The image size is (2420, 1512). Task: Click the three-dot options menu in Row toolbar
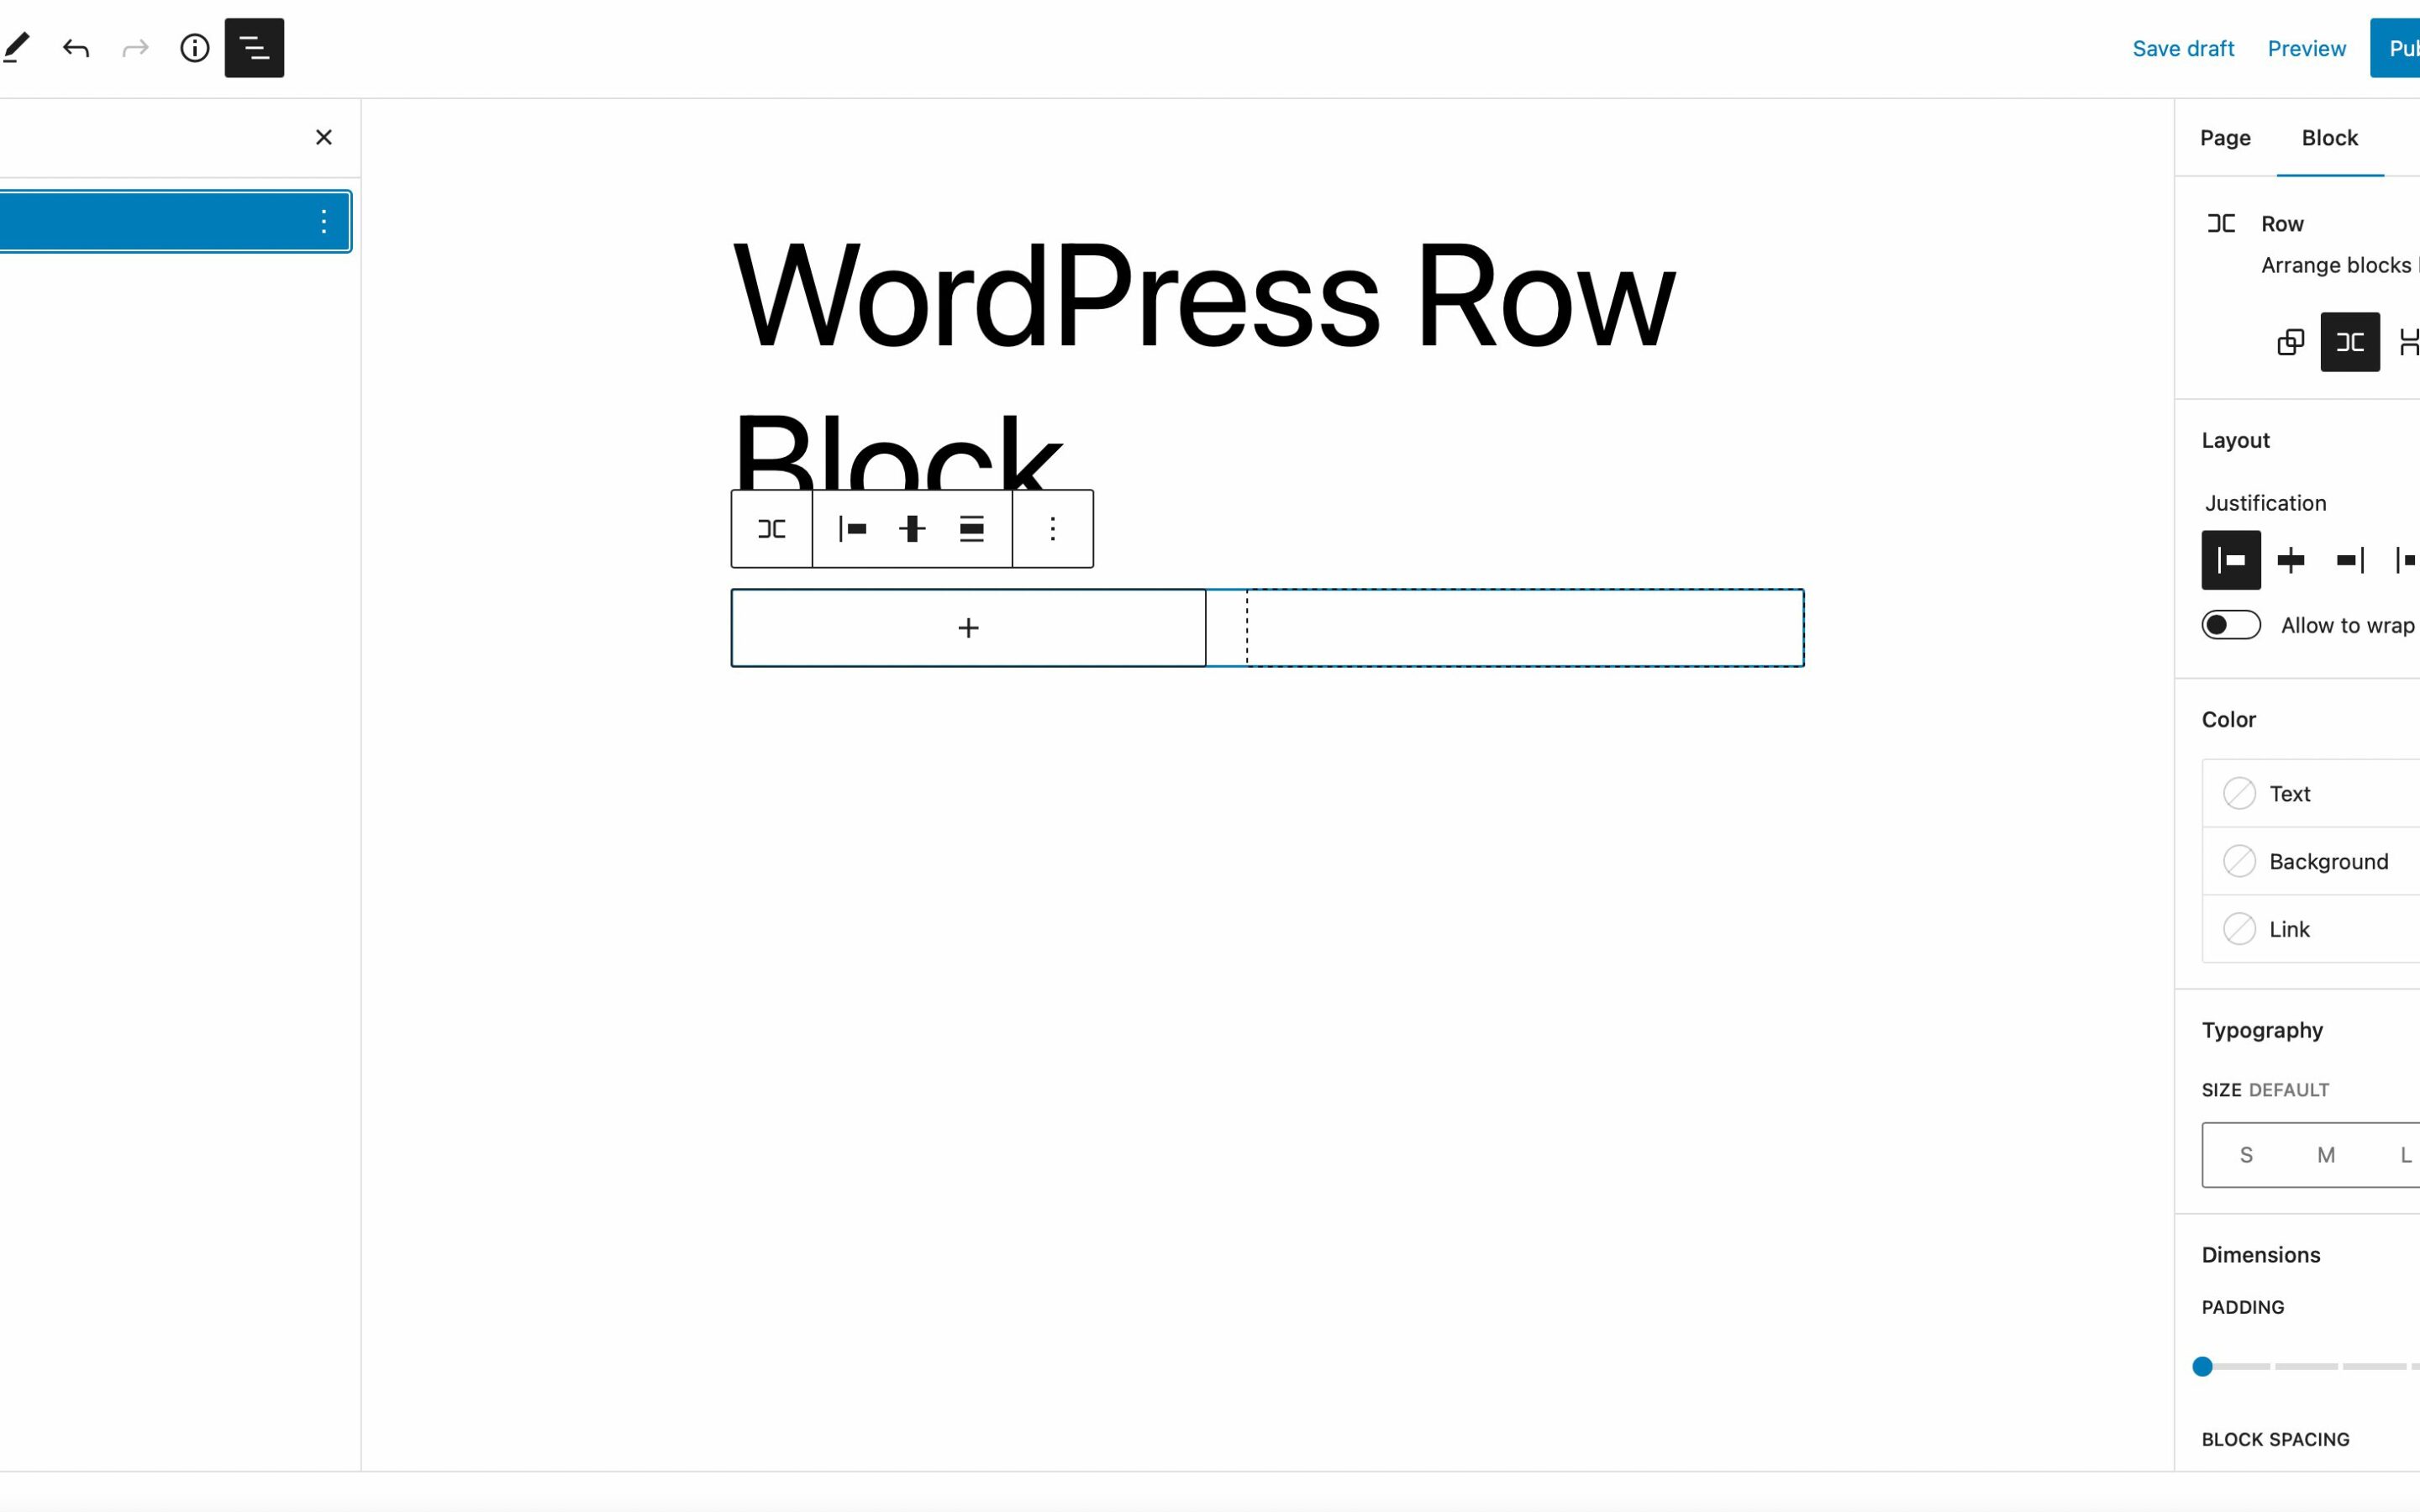[1052, 528]
